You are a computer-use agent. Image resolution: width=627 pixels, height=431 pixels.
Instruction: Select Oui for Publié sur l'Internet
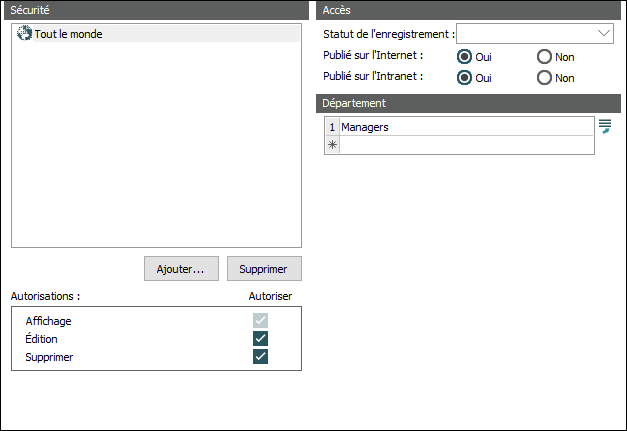tap(465, 57)
